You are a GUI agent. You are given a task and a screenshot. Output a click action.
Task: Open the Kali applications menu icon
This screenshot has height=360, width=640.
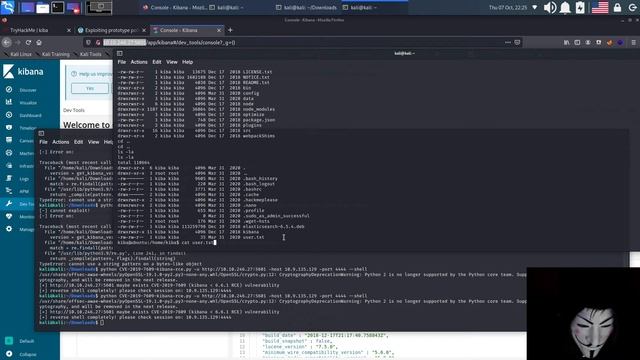pos(7,7)
